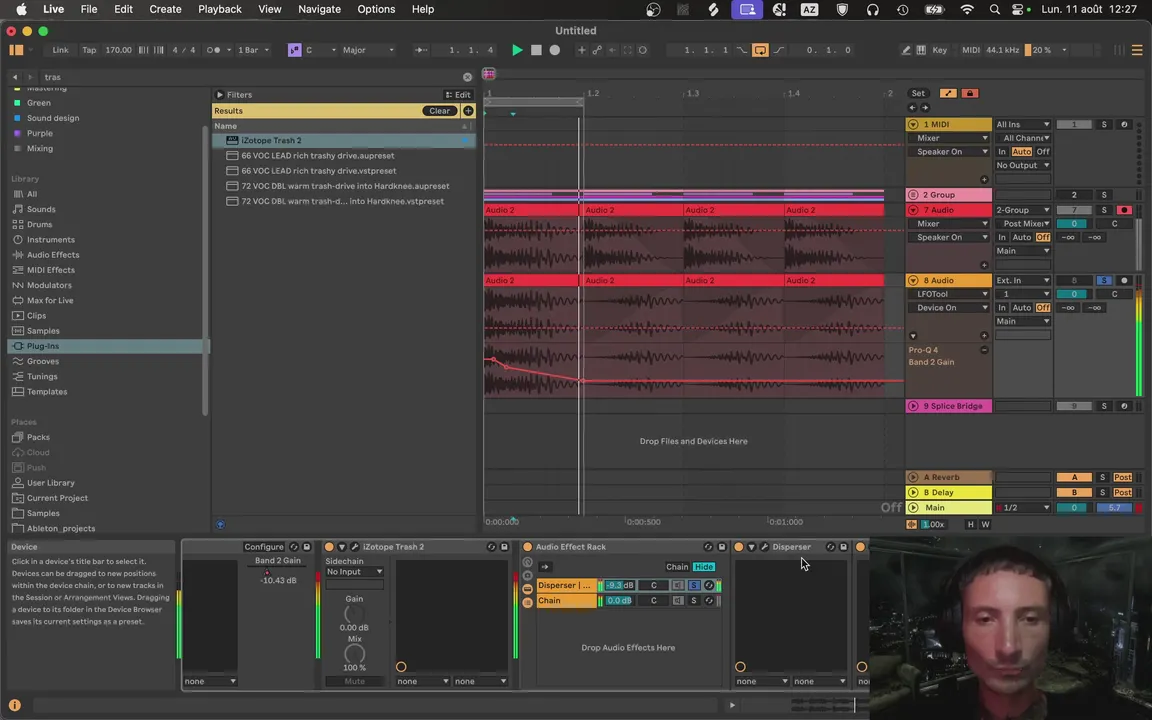Toggle scale mode icon next to C
Image resolution: width=1152 pixels, height=720 pixels.
point(295,50)
